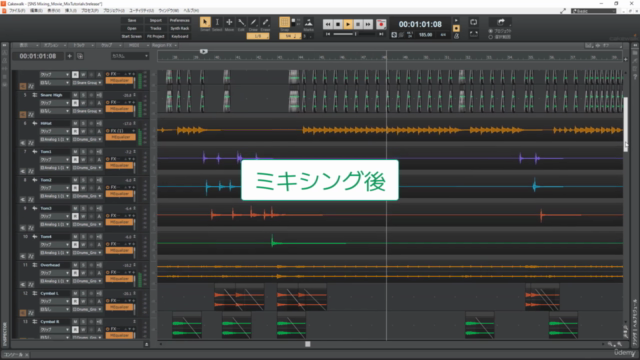
Task: Click the add track plus icon
Action: tap(69, 56)
